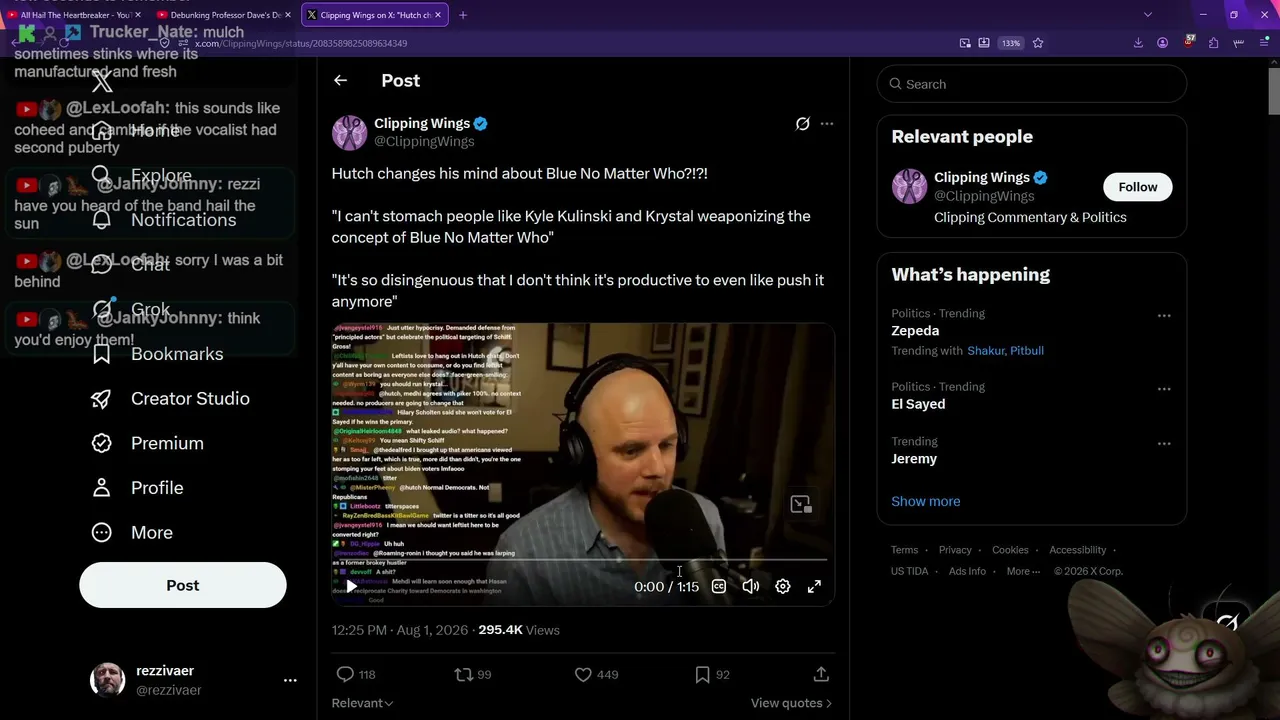The height and width of the screenshot is (720, 1280).
Task: Open the Premium page from sidebar
Action: [147, 443]
